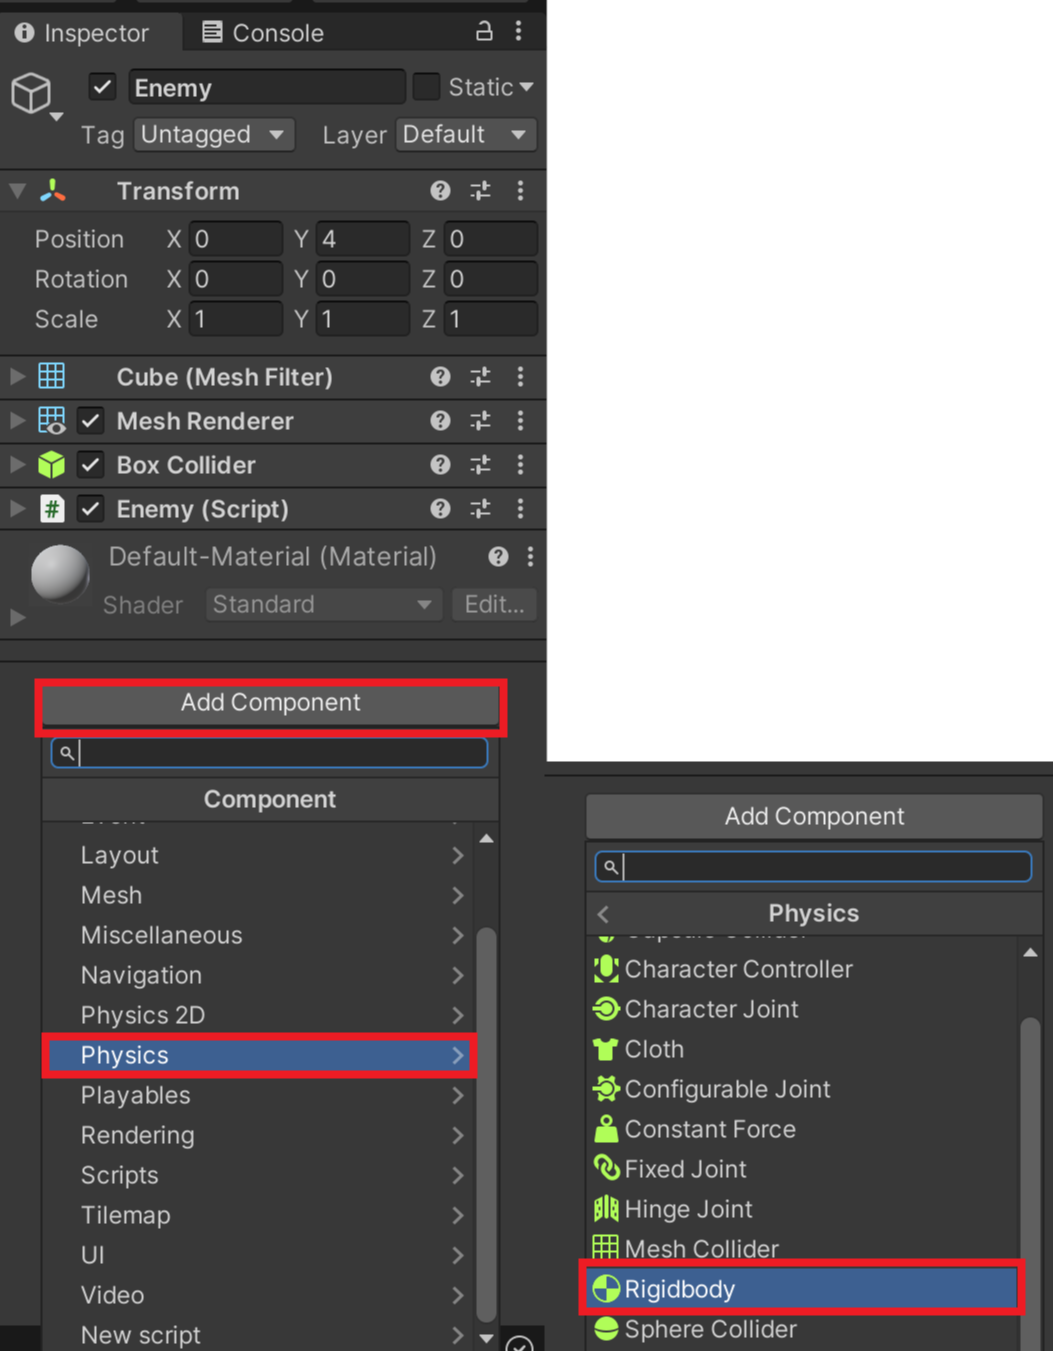
Task: Switch to the Console tab
Action: click(263, 32)
